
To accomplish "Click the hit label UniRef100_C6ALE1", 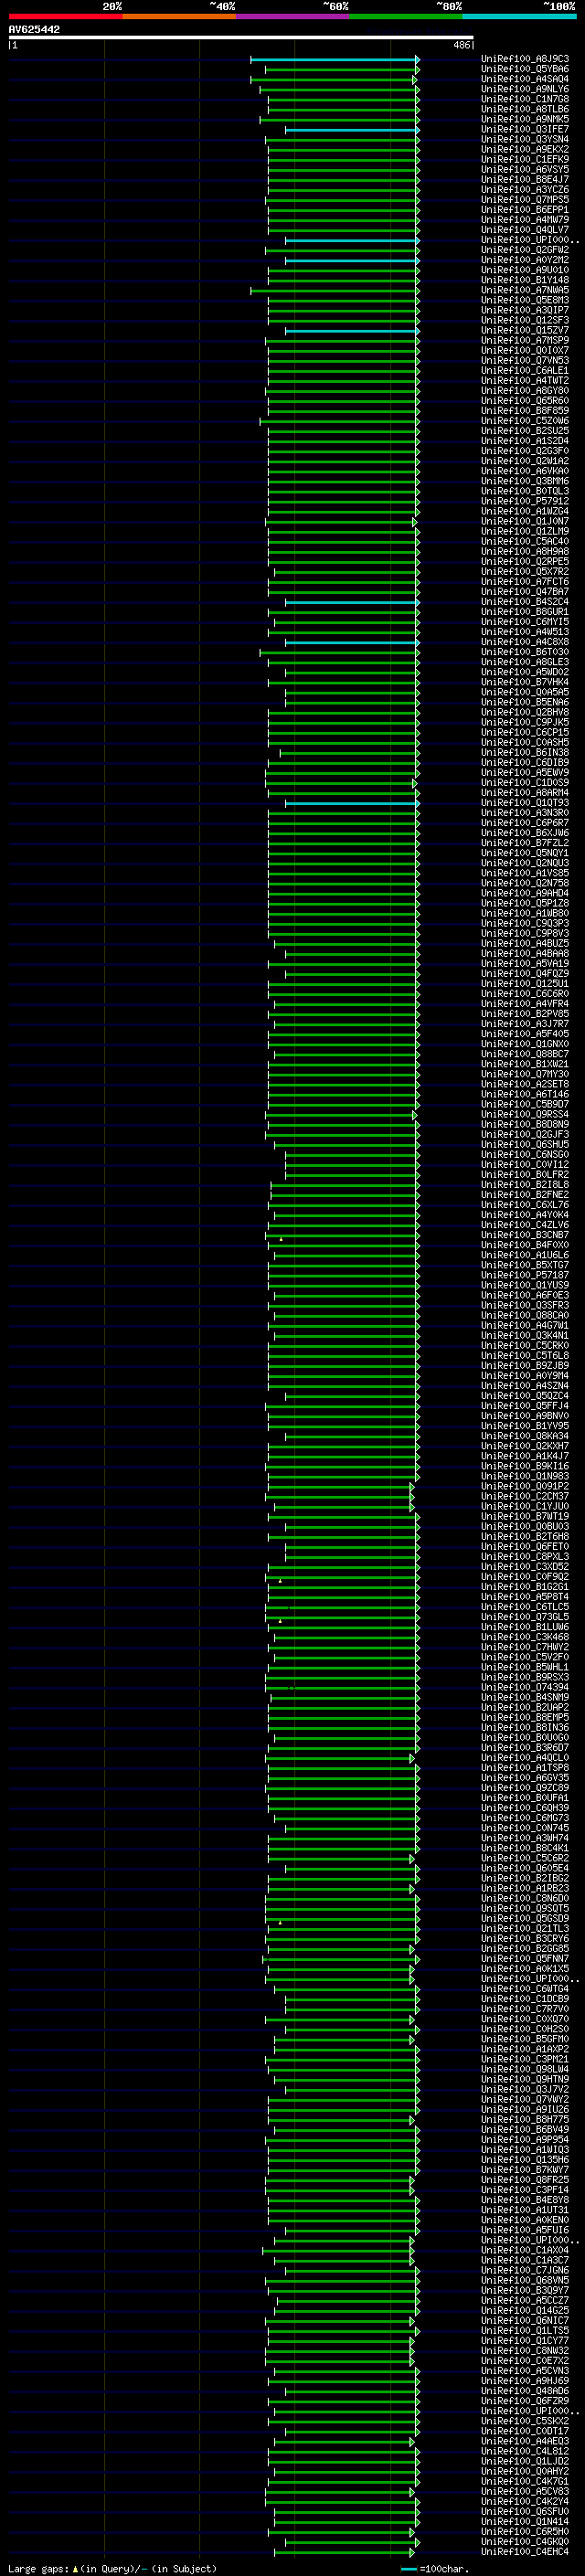I will (x=525, y=370).
